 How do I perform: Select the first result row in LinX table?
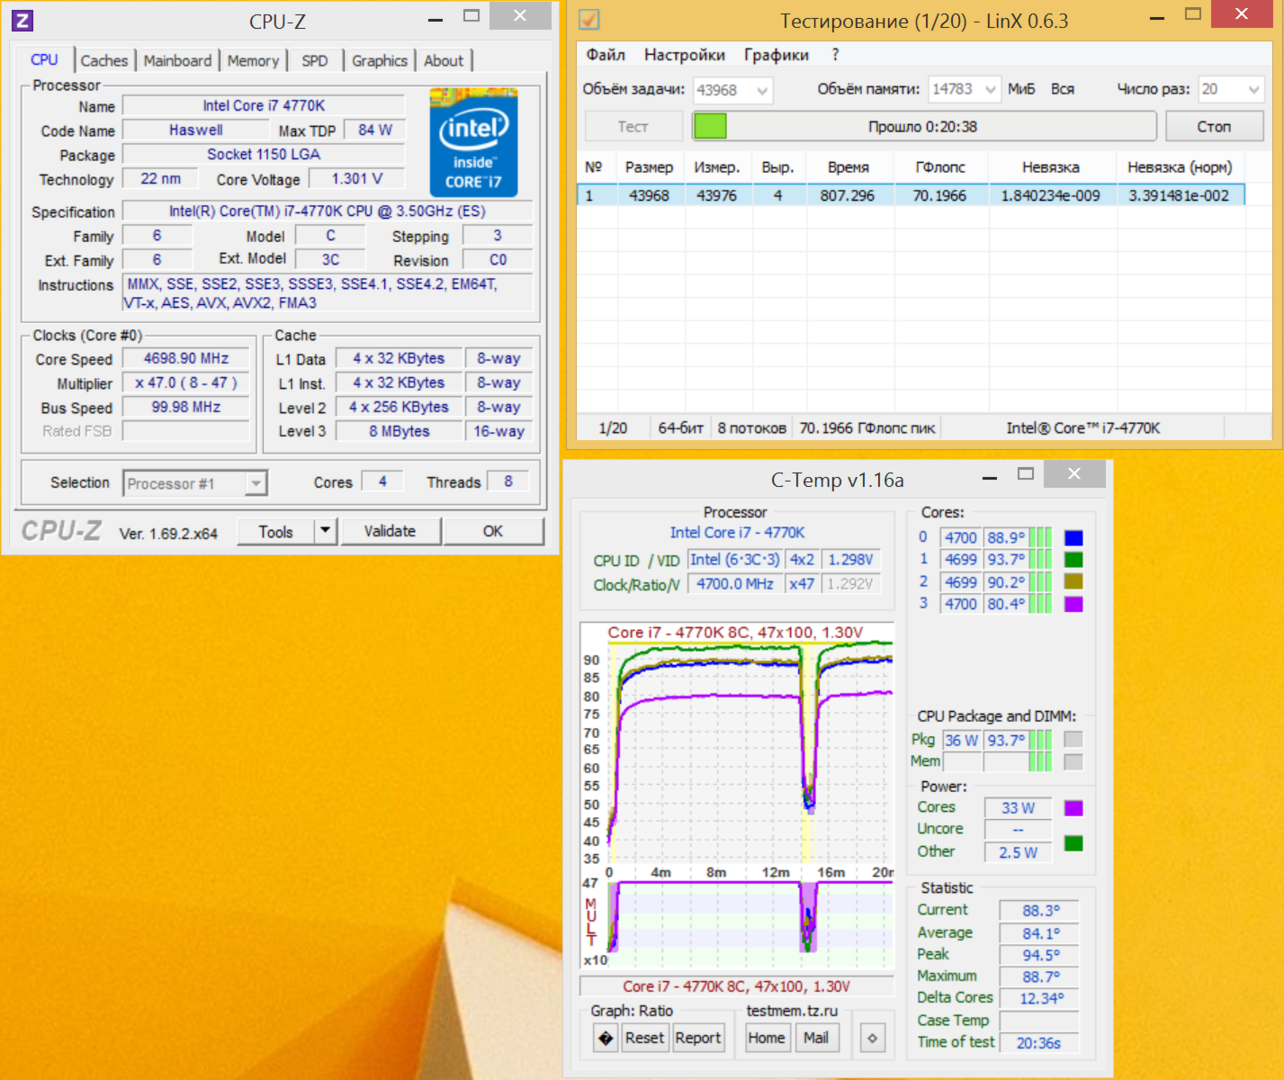point(910,196)
